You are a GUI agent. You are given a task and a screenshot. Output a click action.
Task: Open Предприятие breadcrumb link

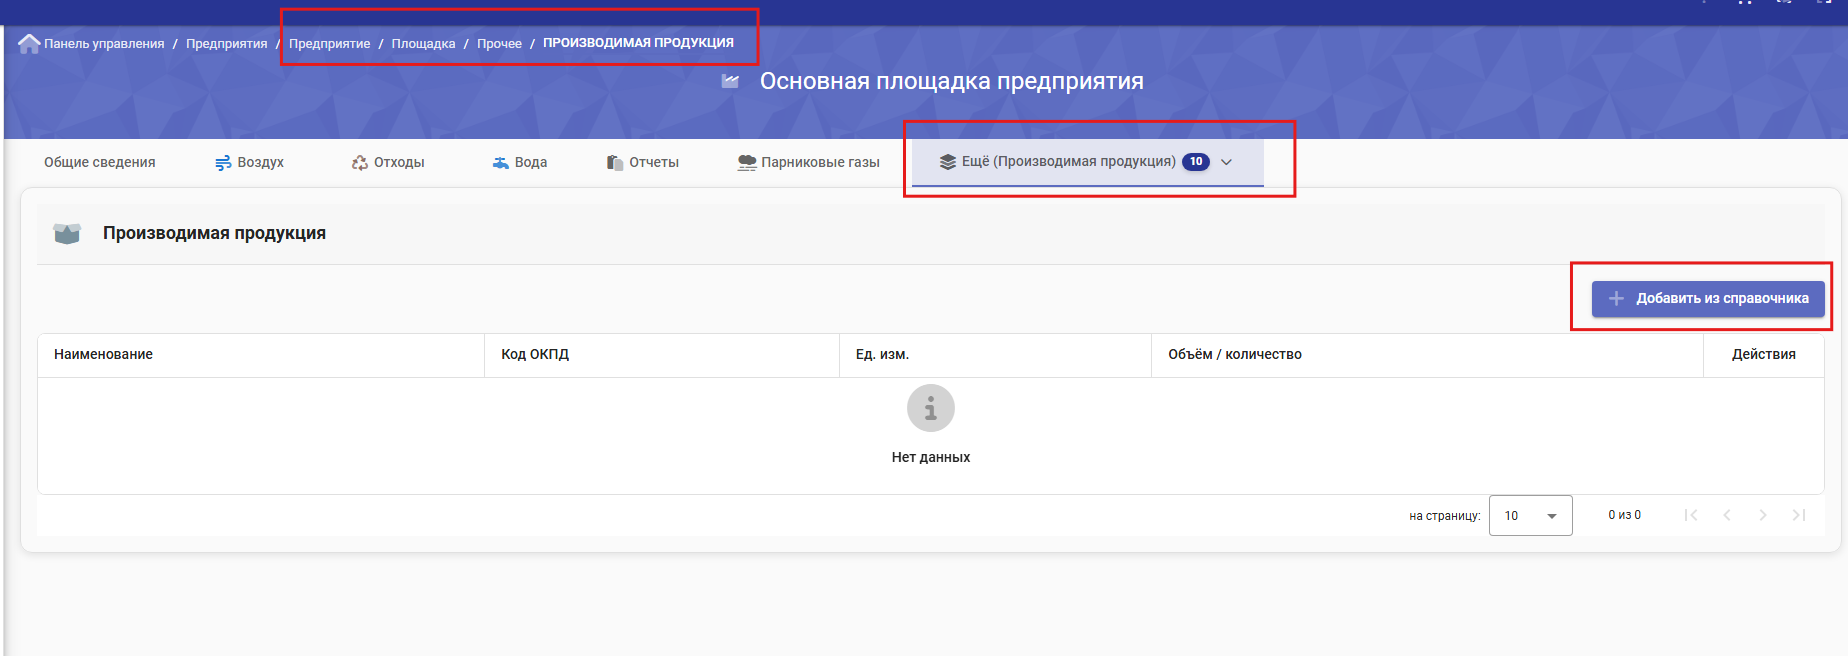[x=329, y=44]
